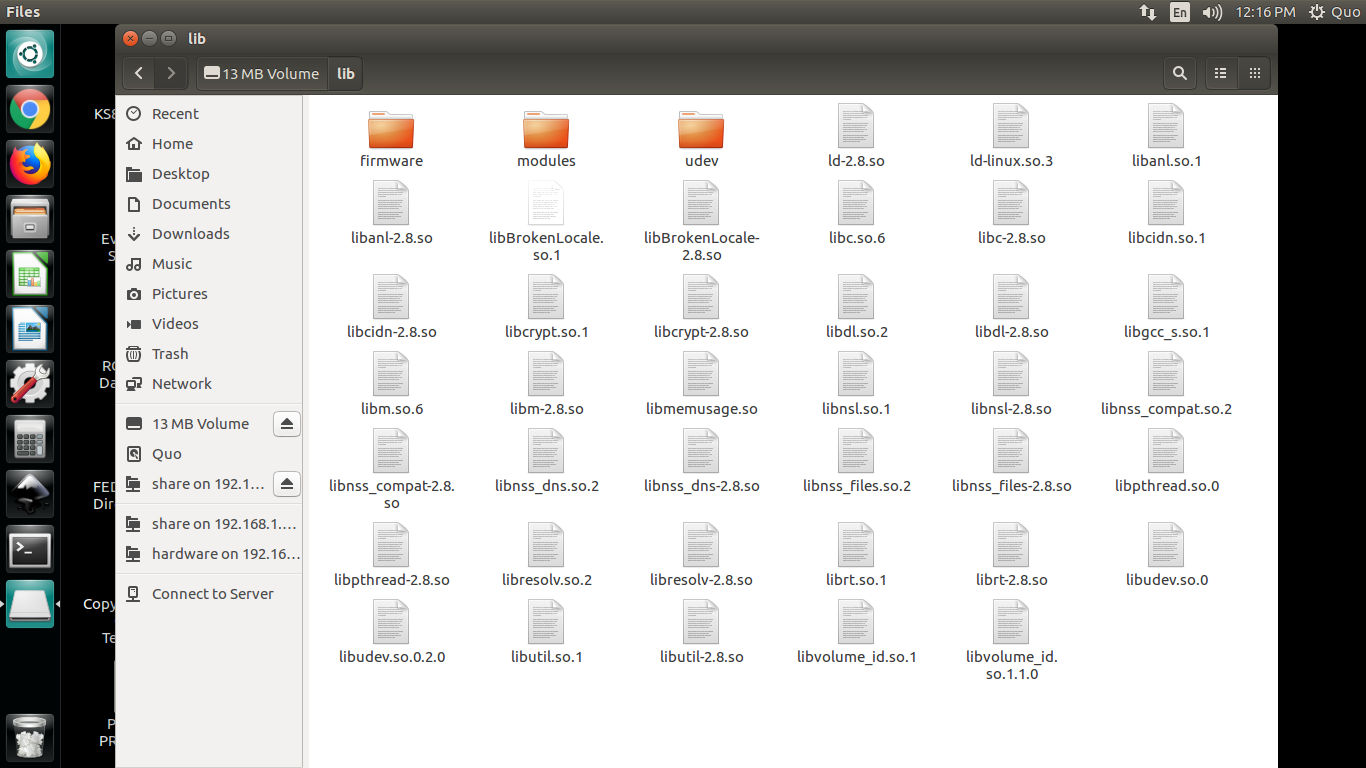
Task: Open the Files menu in the top bar
Action: click(x=23, y=12)
